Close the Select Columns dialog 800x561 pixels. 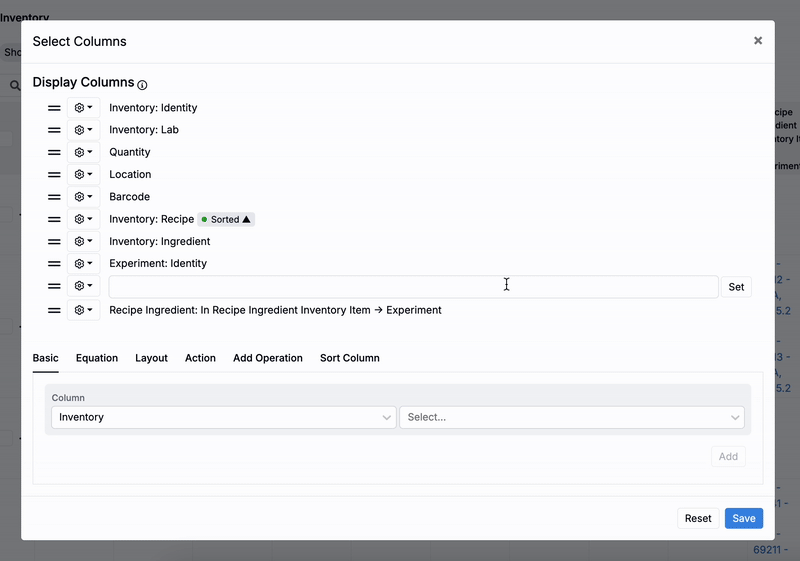(x=757, y=41)
